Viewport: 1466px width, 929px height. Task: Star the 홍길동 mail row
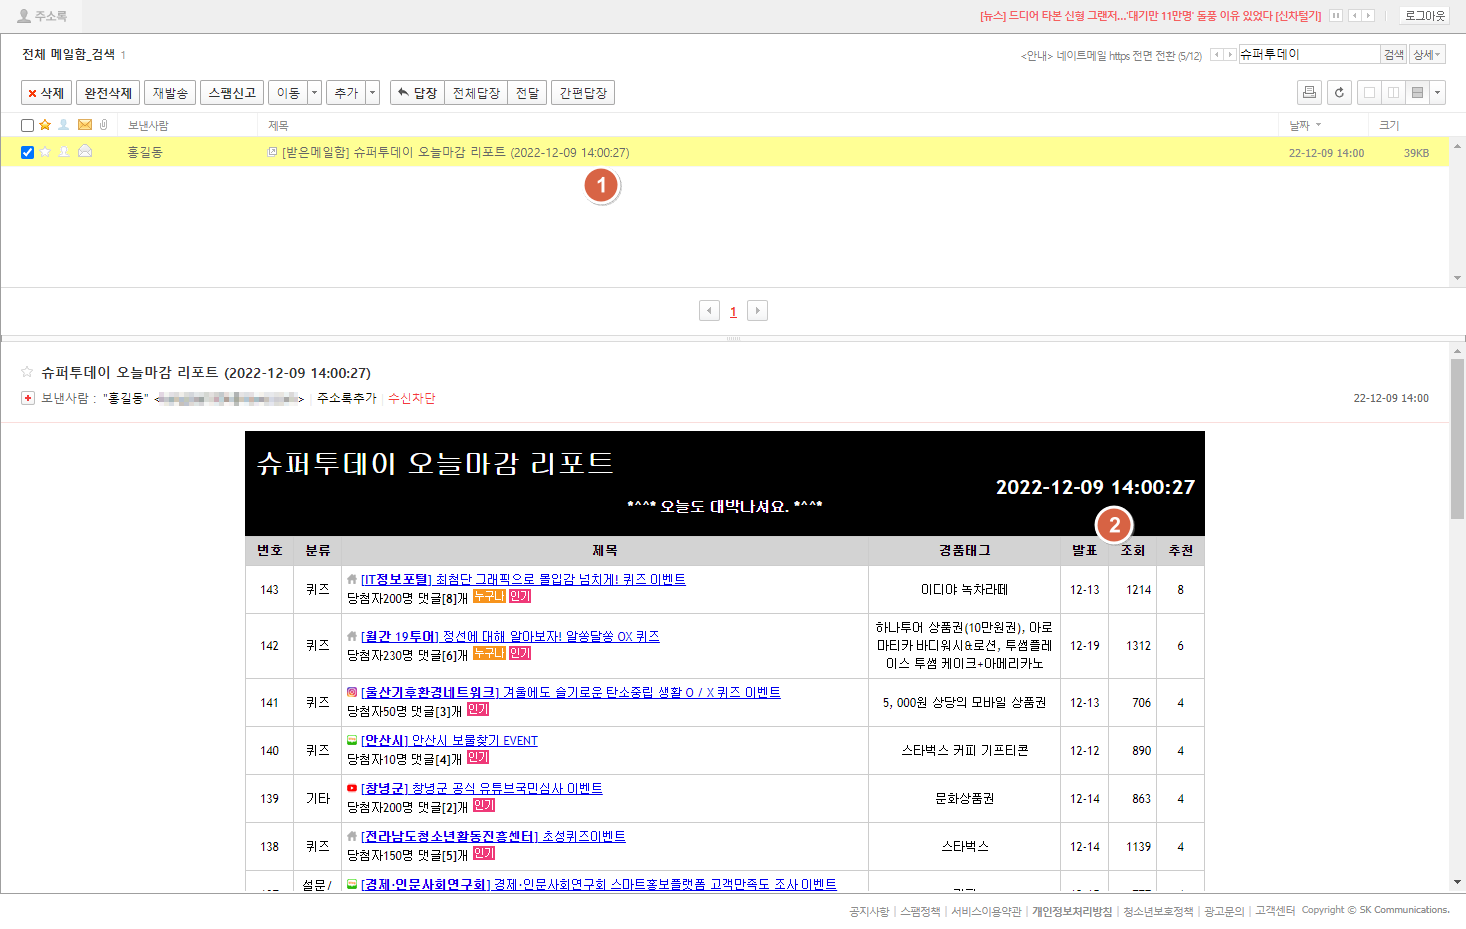pos(45,152)
